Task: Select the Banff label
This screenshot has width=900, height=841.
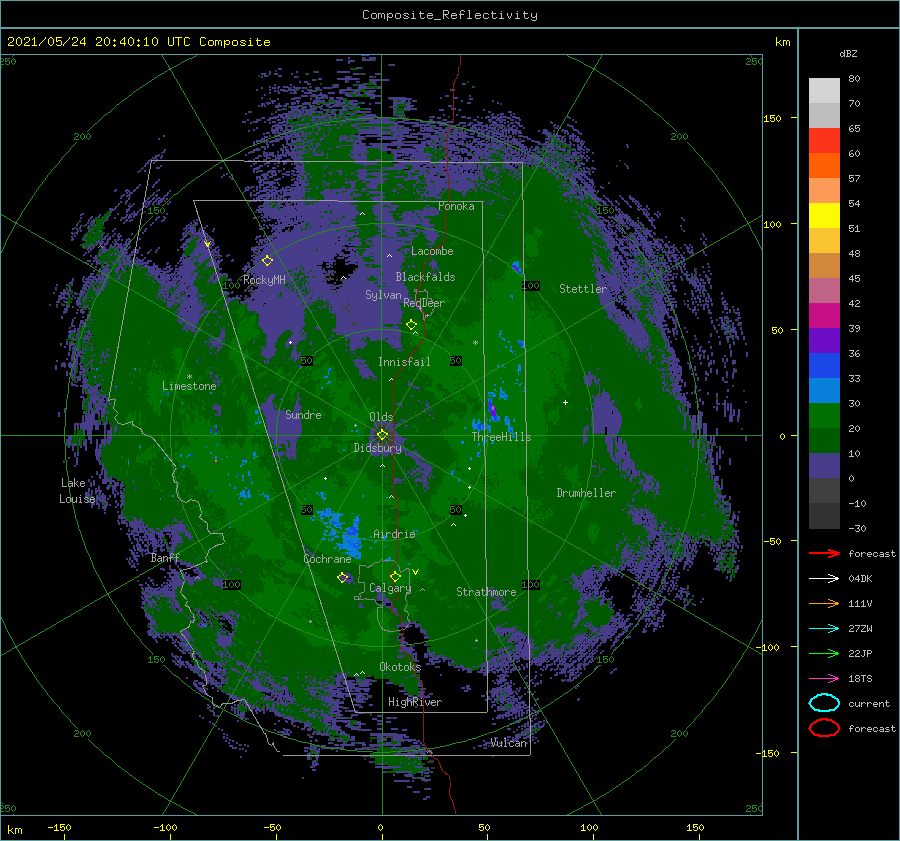Action: click(165, 558)
